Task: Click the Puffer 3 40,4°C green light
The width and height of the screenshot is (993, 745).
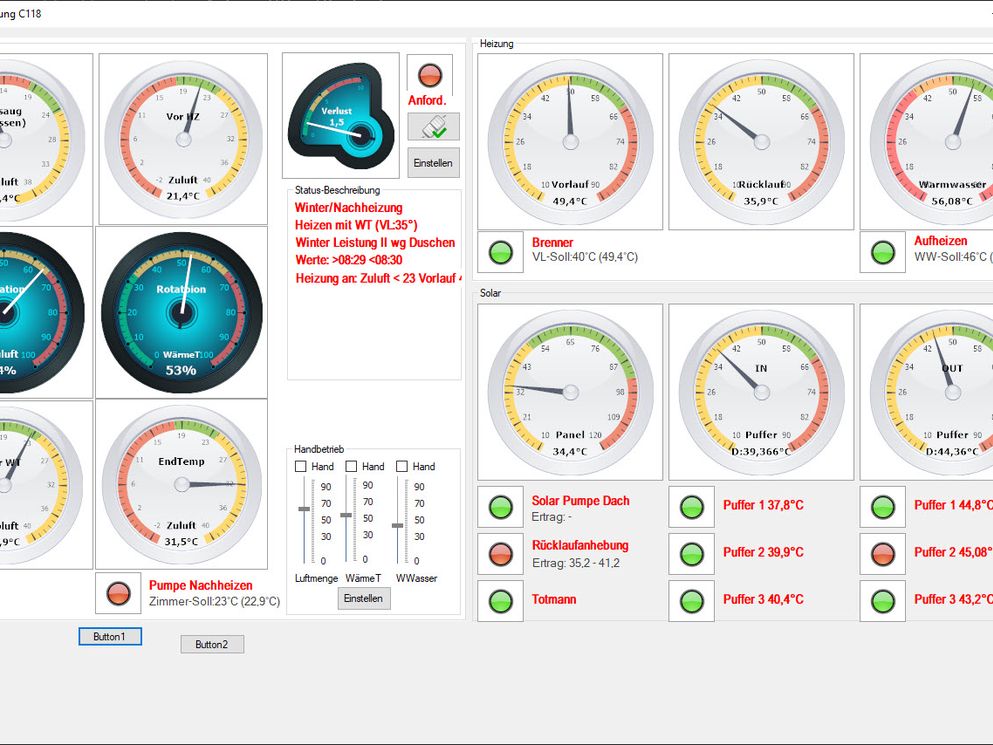Action: coord(692,601)
